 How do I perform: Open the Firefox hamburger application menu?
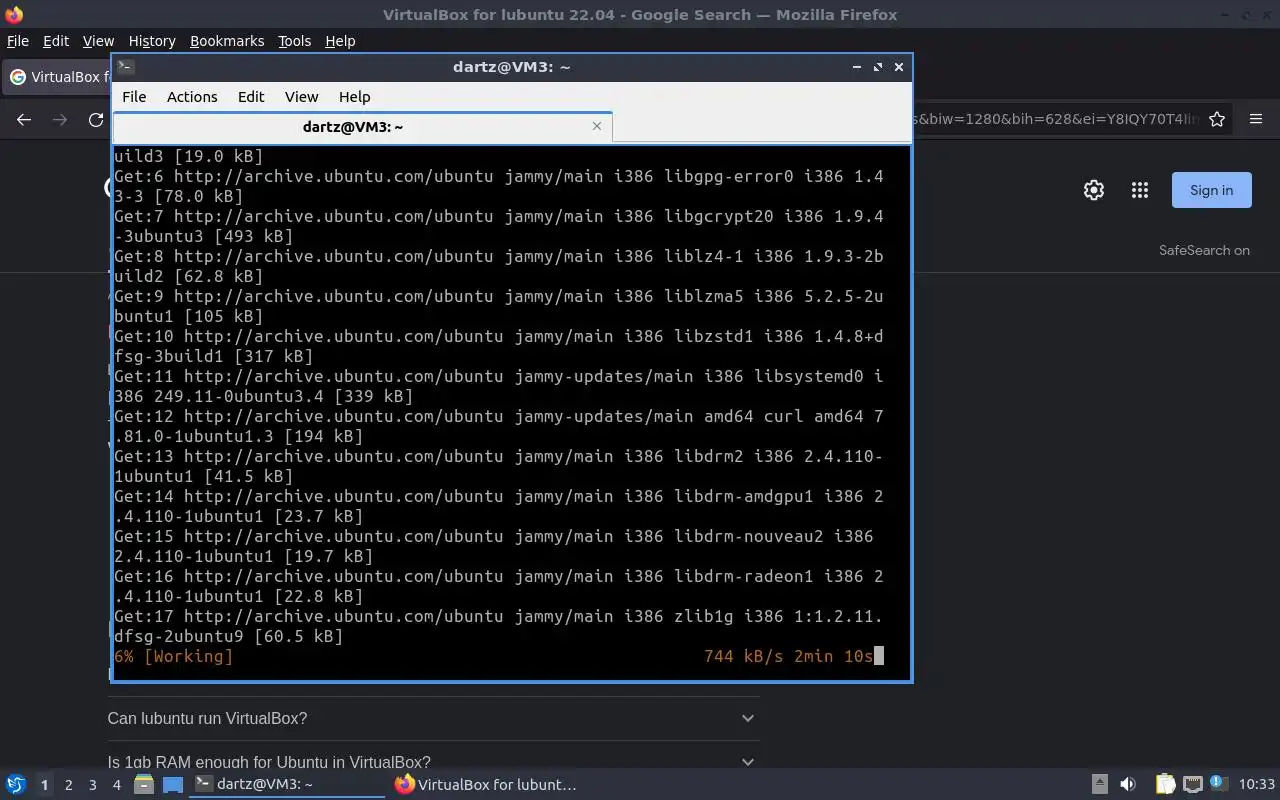coord(1256,119)
